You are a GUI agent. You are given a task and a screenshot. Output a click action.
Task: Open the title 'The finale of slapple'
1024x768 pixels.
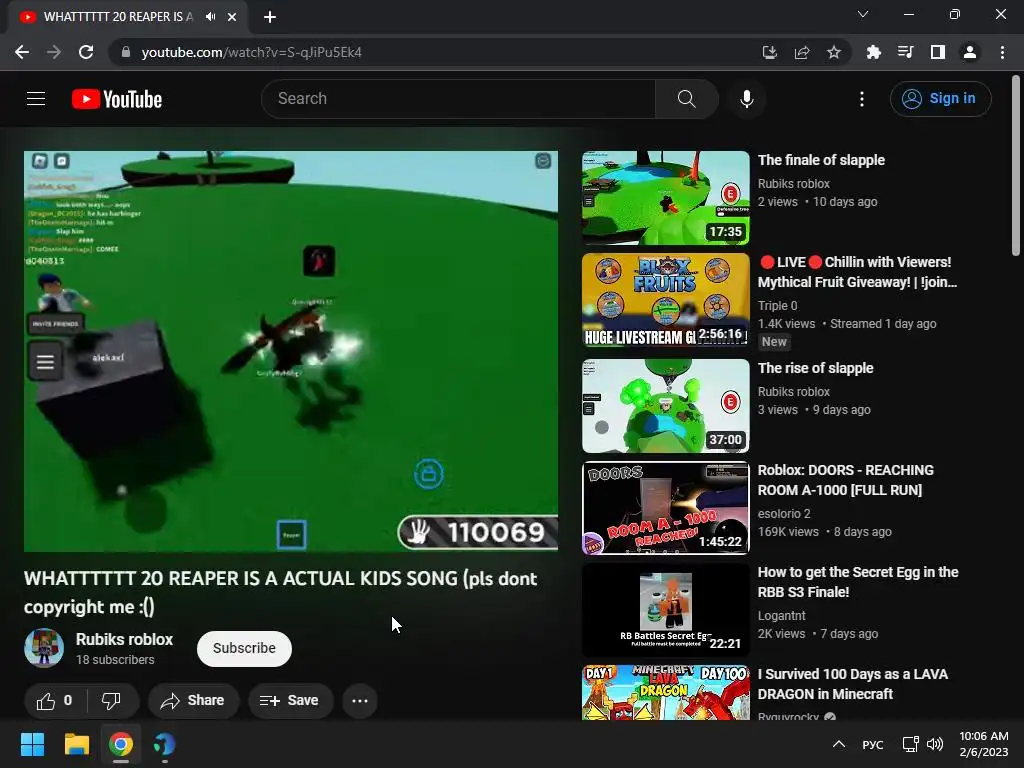tap(821, 160)
